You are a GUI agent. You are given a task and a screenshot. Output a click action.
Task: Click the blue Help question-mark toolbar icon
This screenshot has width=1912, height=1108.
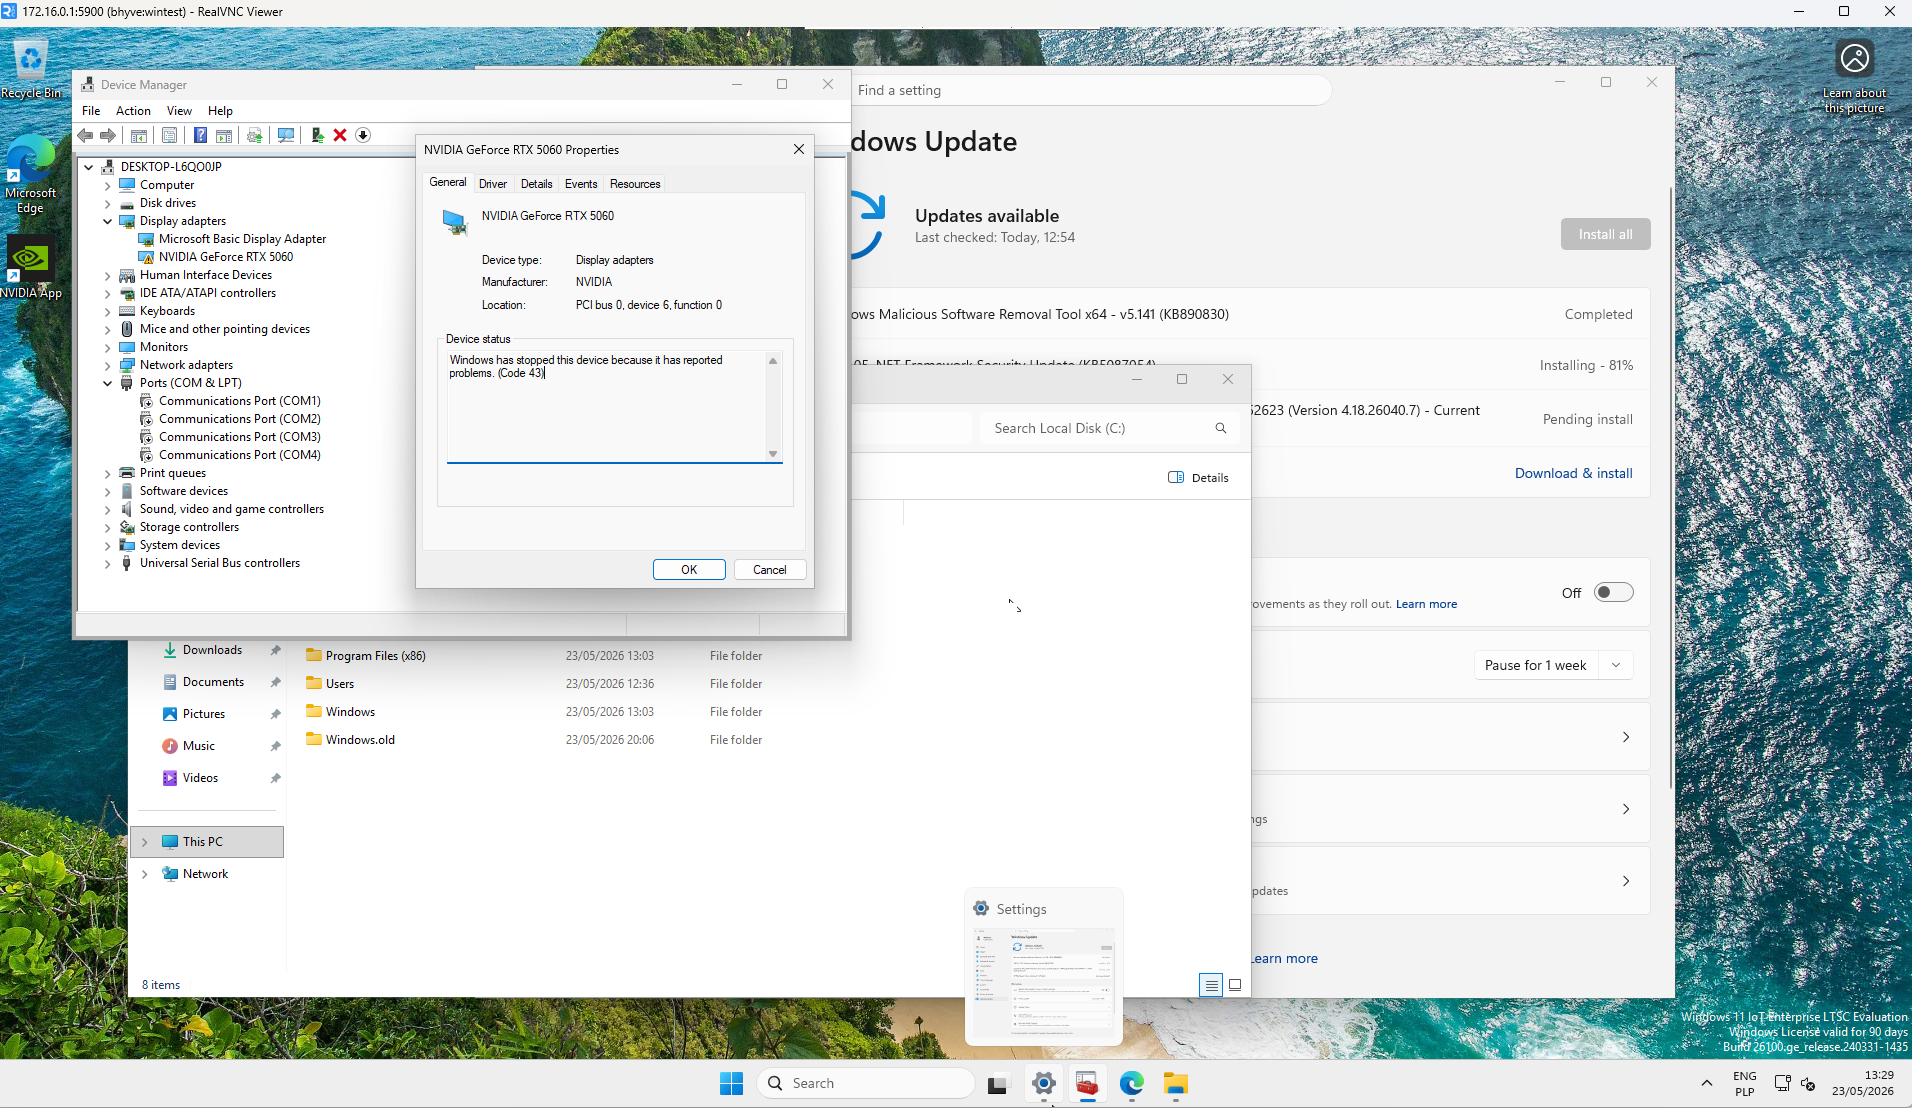coord(200,135)
